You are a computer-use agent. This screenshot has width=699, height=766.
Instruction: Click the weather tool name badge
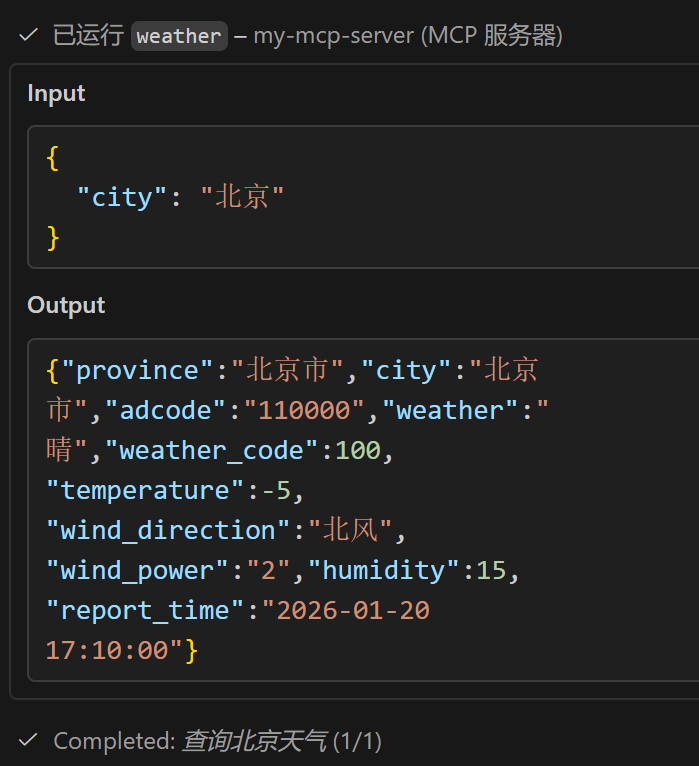(179, 36)
